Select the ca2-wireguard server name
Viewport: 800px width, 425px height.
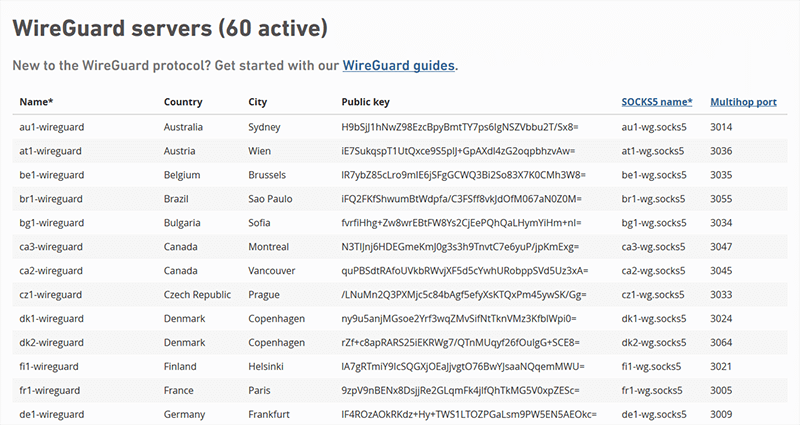click(x=51, y=271)
